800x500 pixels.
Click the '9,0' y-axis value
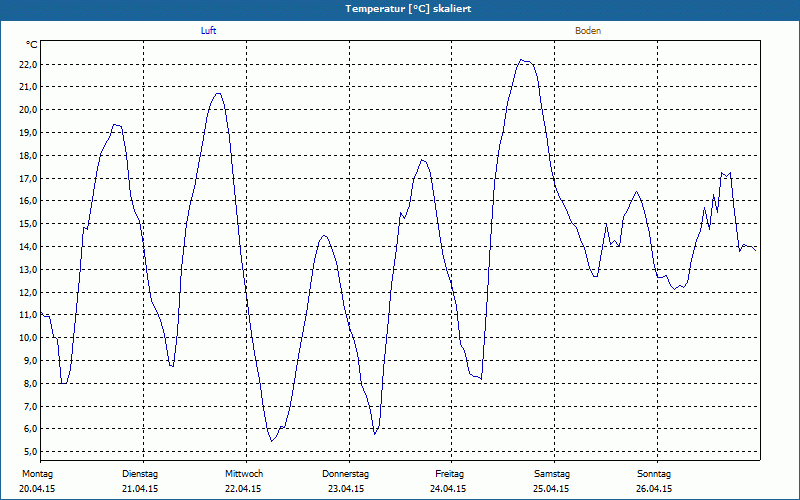click(x=30, y=360)
